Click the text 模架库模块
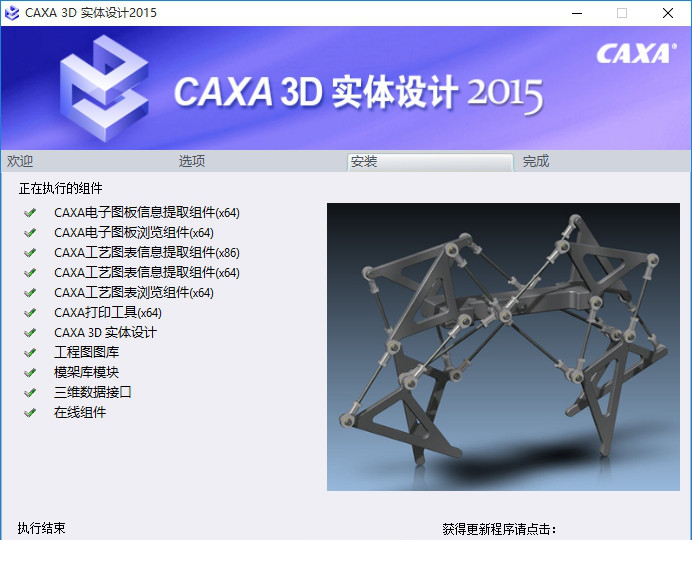The width and height of the screenshot is (692, 561). click(86, 373)
